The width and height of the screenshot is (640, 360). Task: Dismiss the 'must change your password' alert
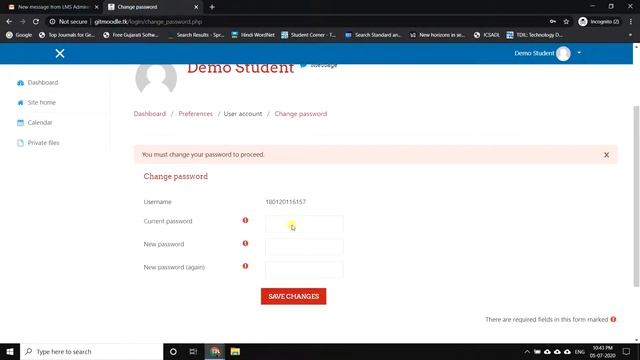click(607, 155)
